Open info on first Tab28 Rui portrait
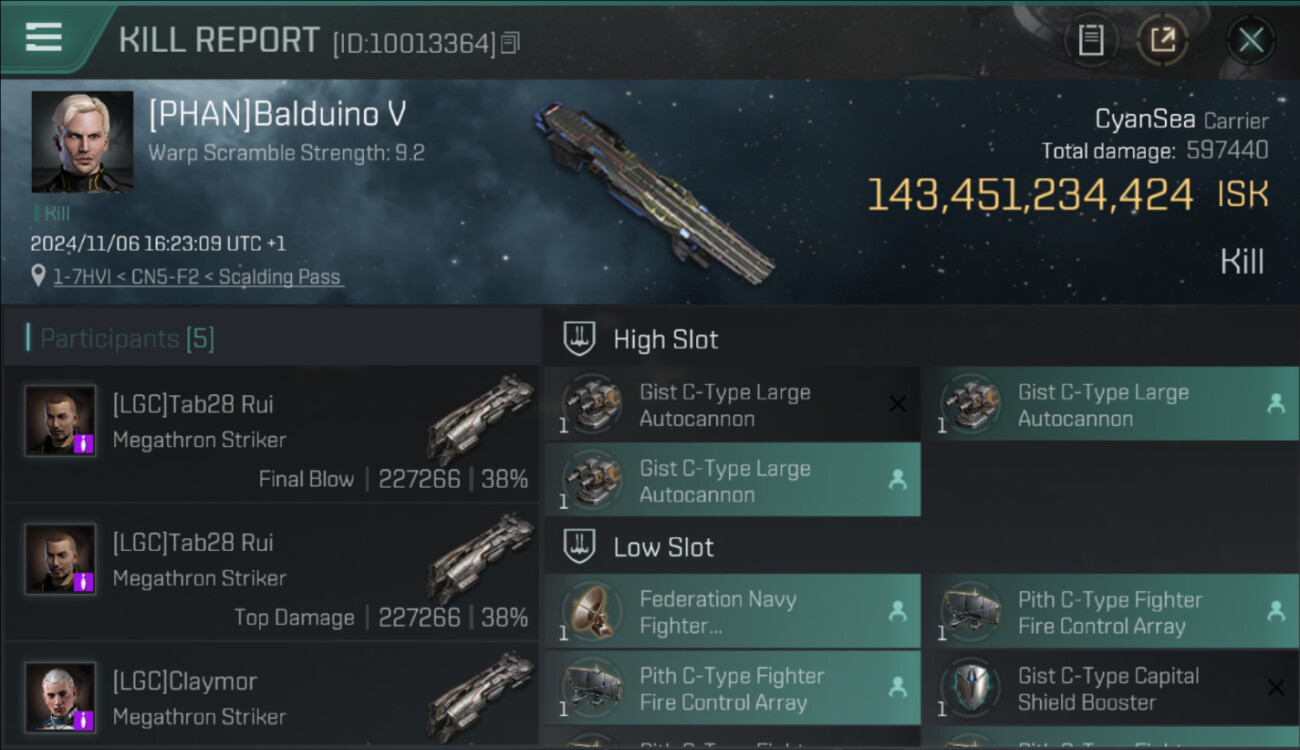 click(60, 421)
